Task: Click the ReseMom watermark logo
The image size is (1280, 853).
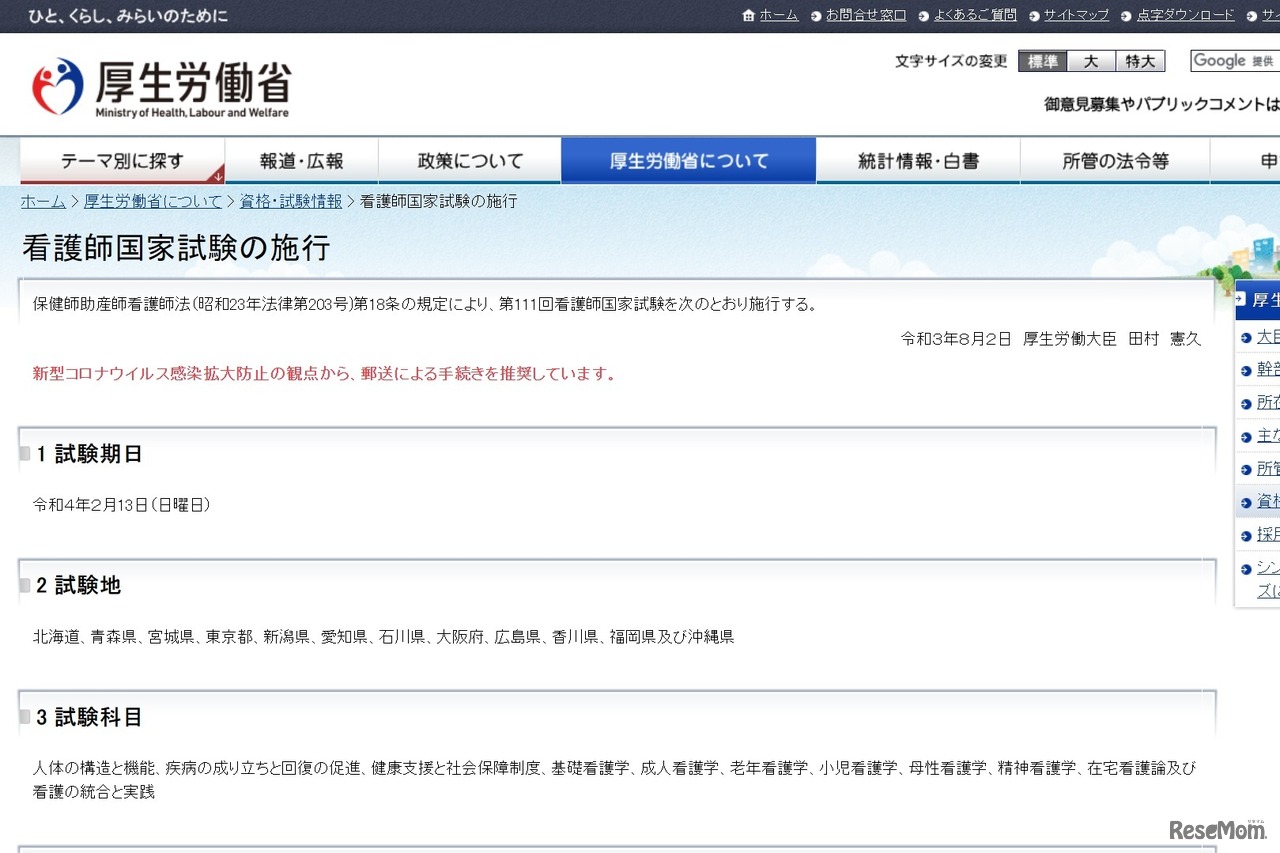Action: pos(1217,830)
